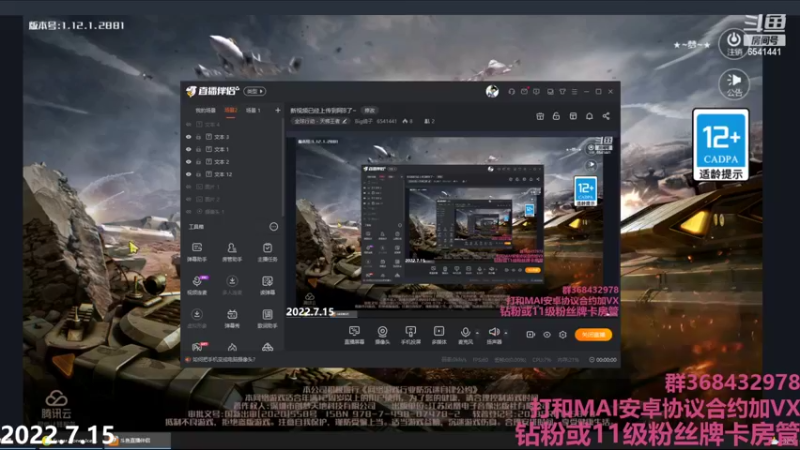The width and height of the screenshot is (800, 450).
Task: Open the 公告 announcement button in the game
Action: 734,84
